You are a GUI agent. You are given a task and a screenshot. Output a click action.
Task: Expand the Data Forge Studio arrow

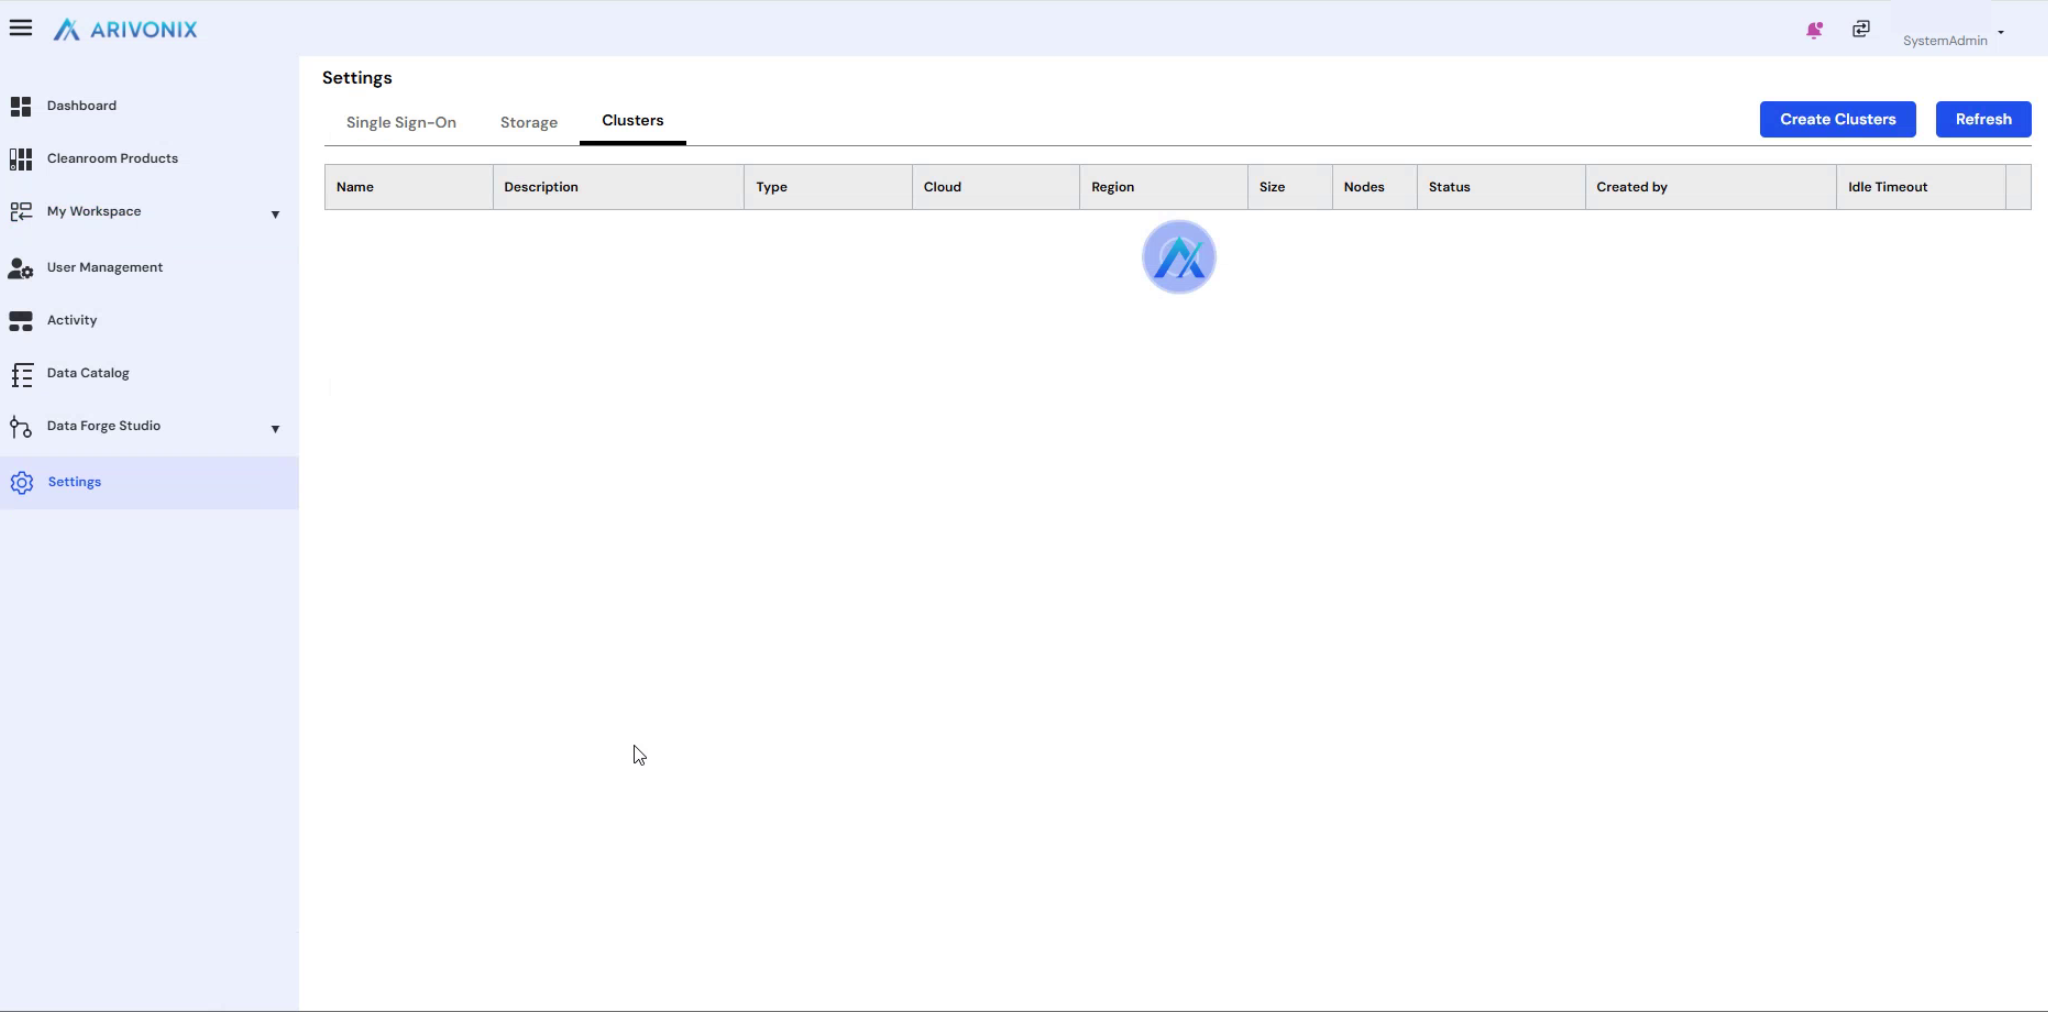[275, 429]
